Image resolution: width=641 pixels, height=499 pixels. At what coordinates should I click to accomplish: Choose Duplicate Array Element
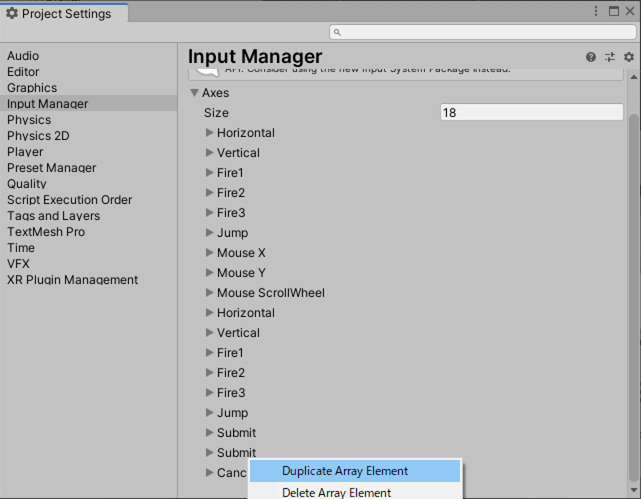[355, 471]
